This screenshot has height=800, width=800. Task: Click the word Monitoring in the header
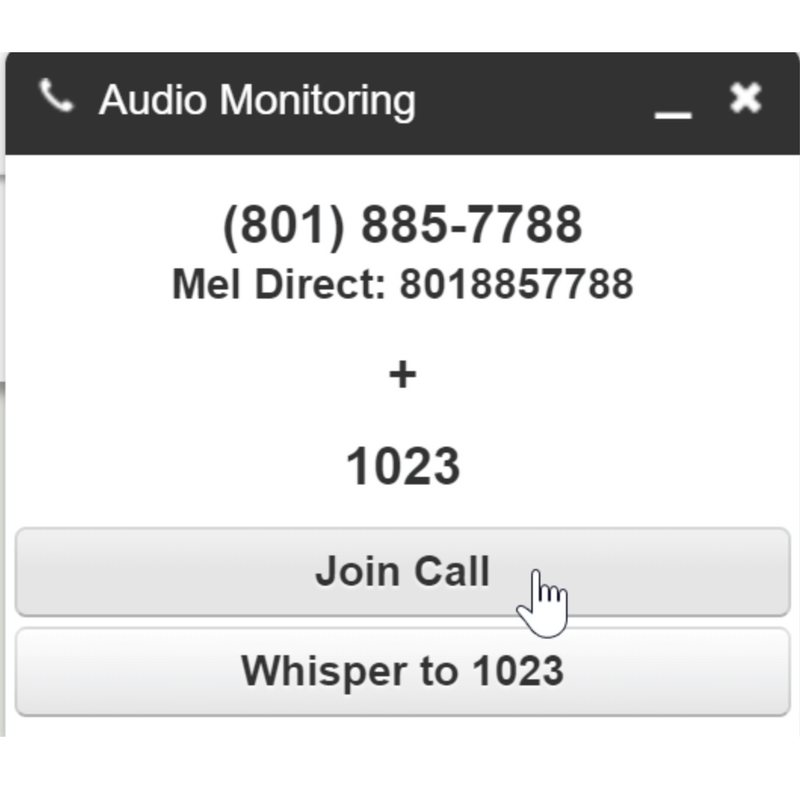click(317, 101)
